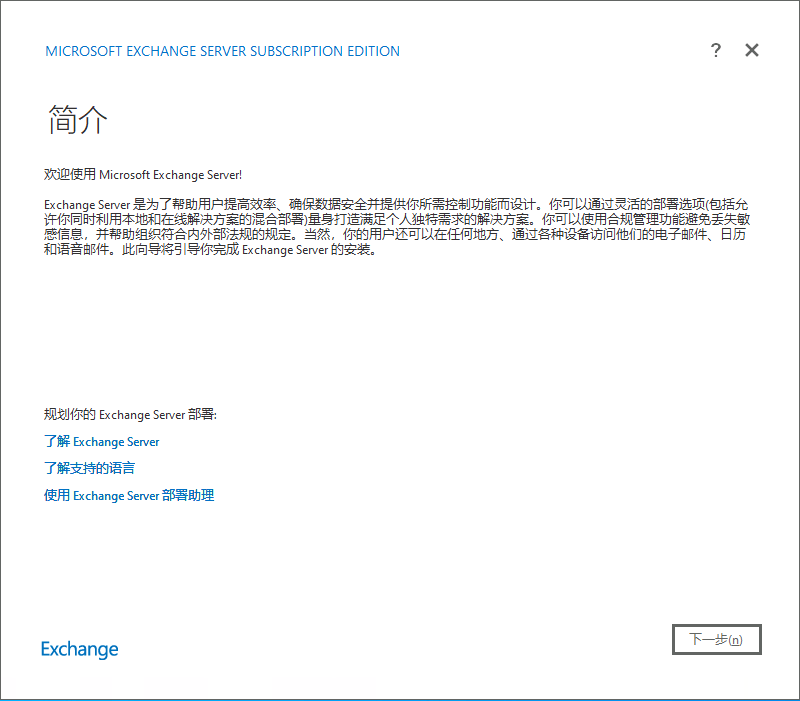
Task: Click the 简介 page heading
Action: pos(77,119)
